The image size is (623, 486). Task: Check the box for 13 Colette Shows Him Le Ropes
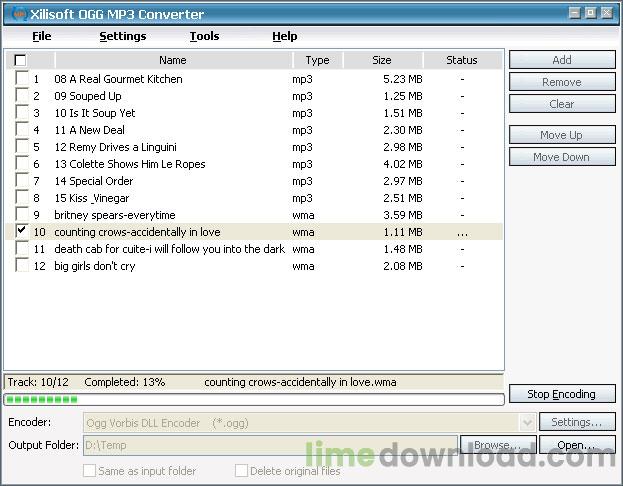(x=22, y=163)
